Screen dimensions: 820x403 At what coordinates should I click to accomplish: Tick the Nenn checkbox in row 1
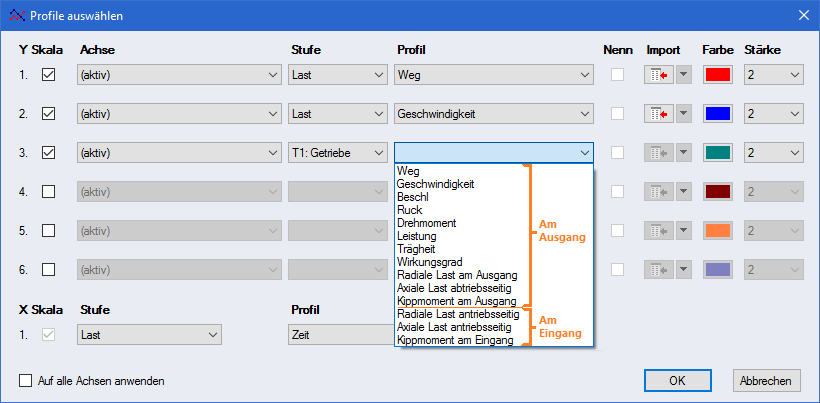tap(619, 75)
